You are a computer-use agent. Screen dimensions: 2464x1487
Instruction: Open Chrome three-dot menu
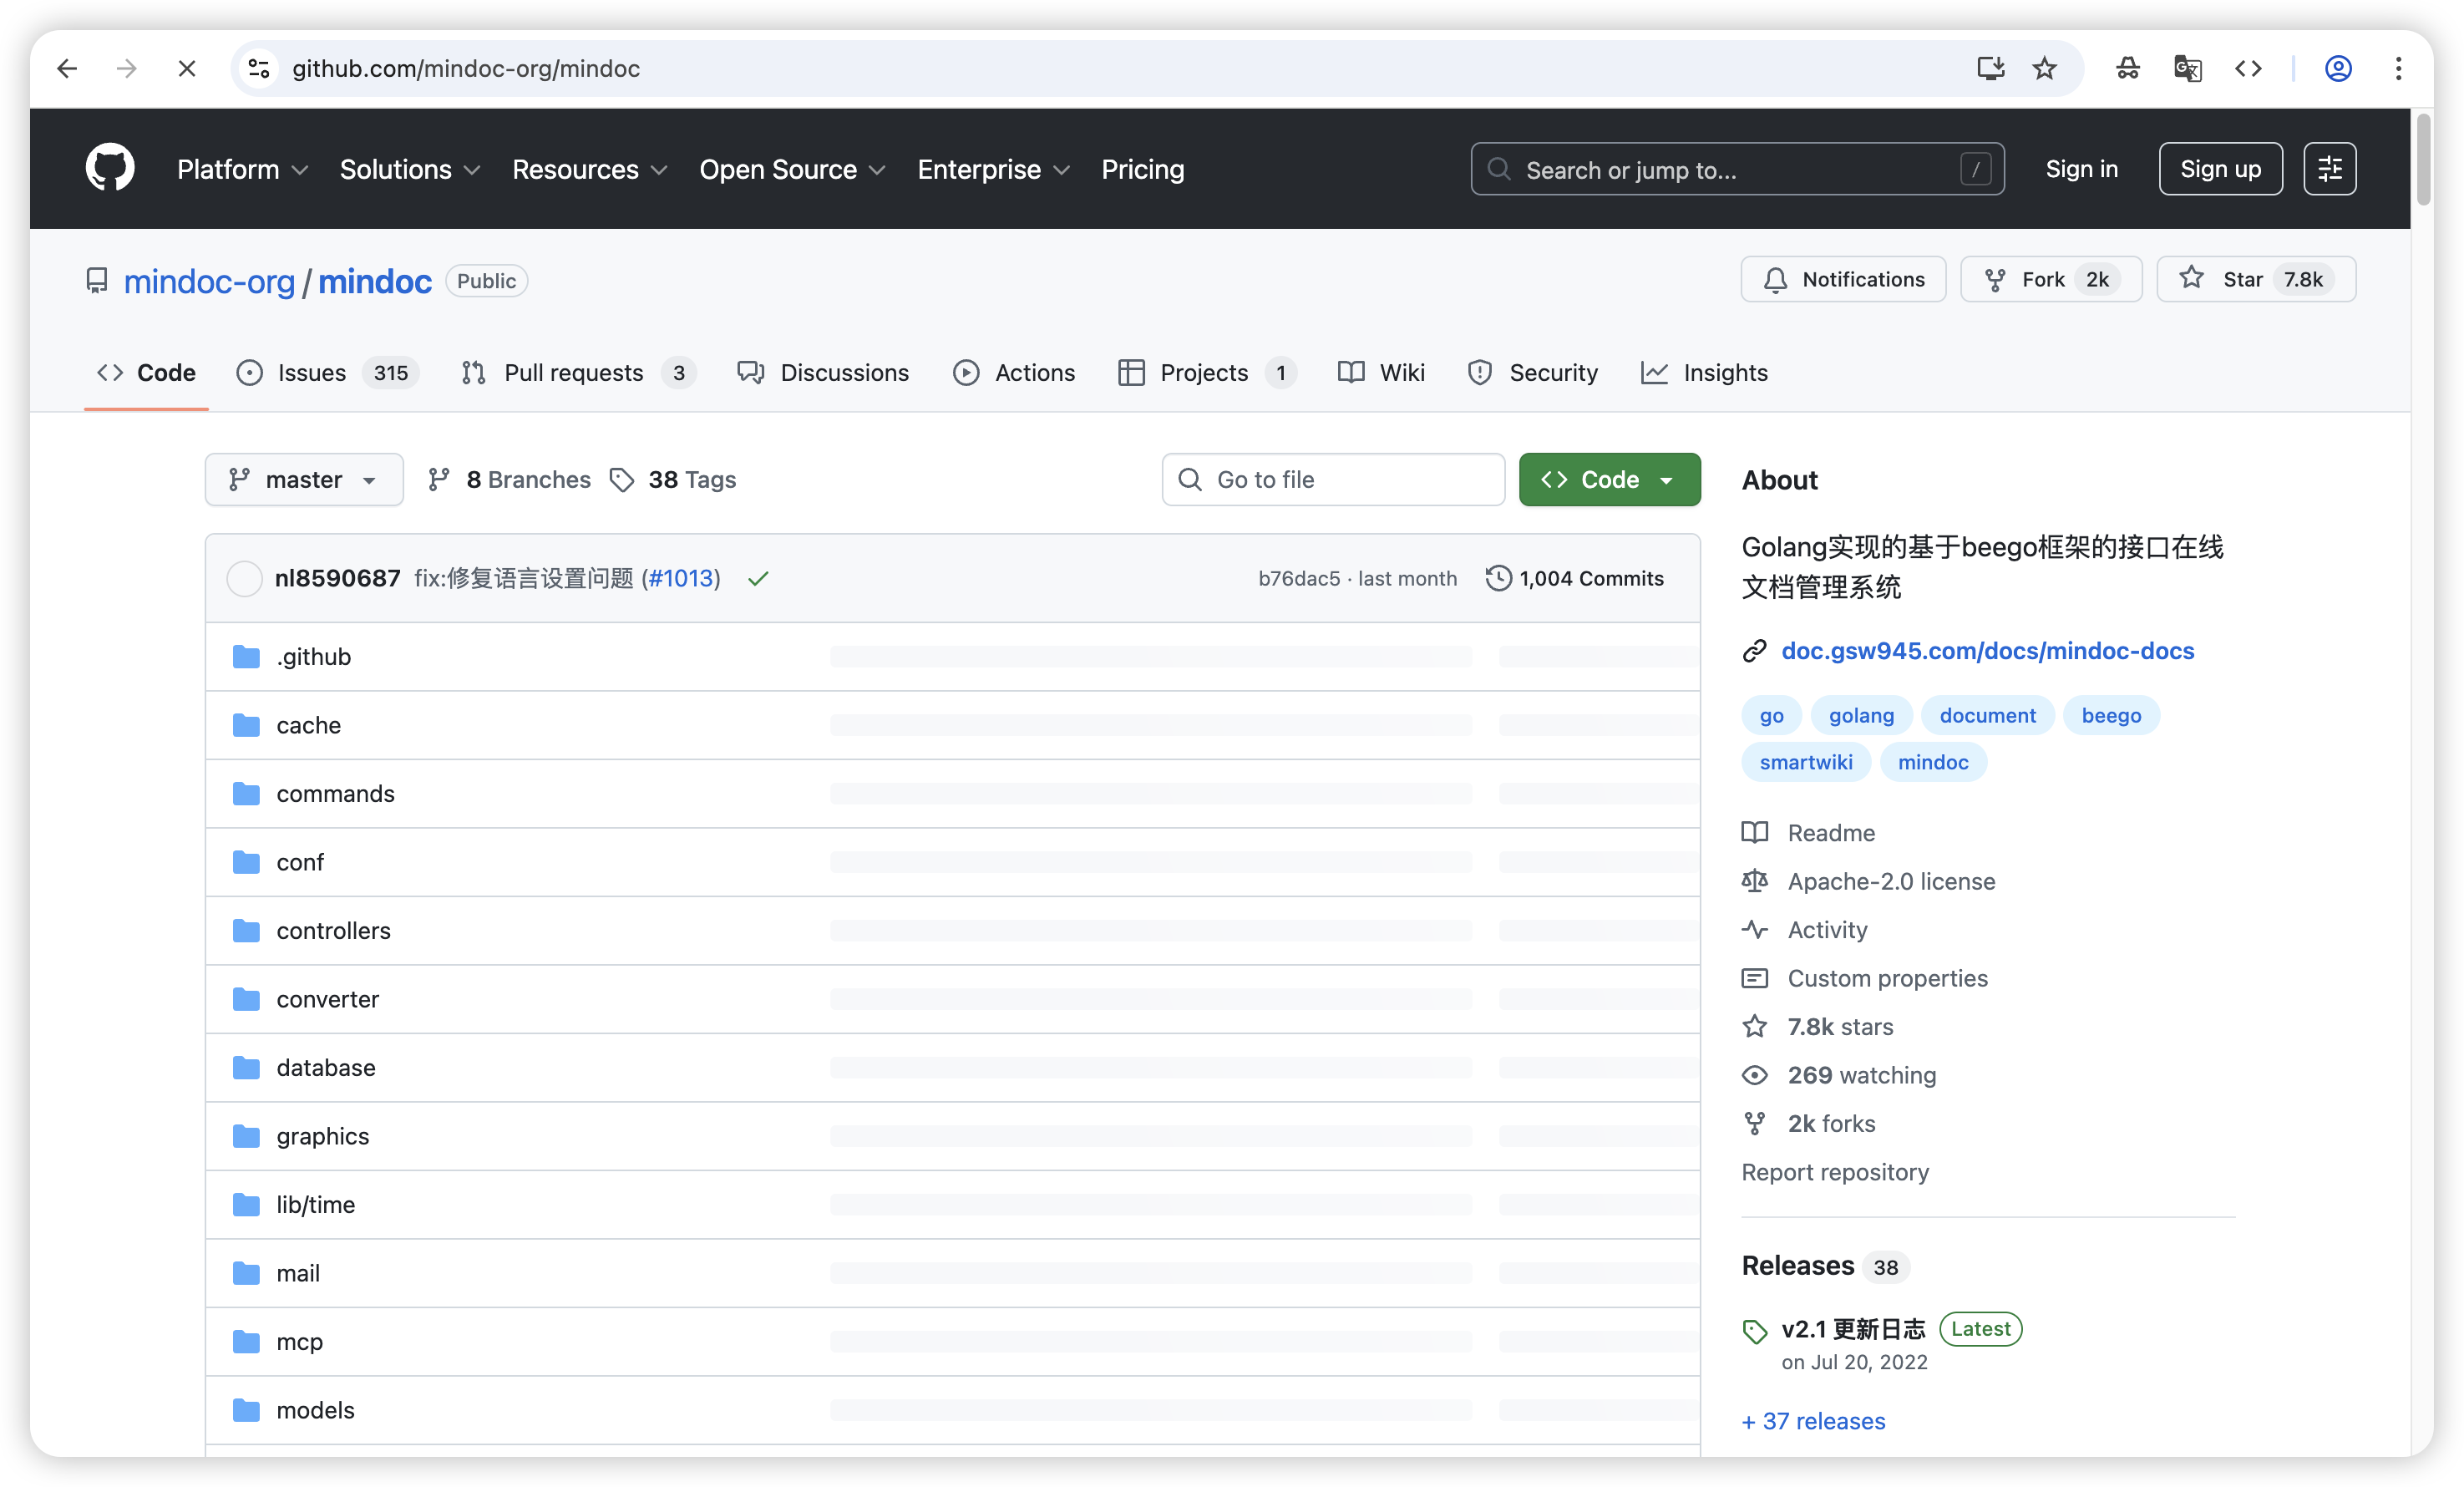click(x=2398, y=68)
